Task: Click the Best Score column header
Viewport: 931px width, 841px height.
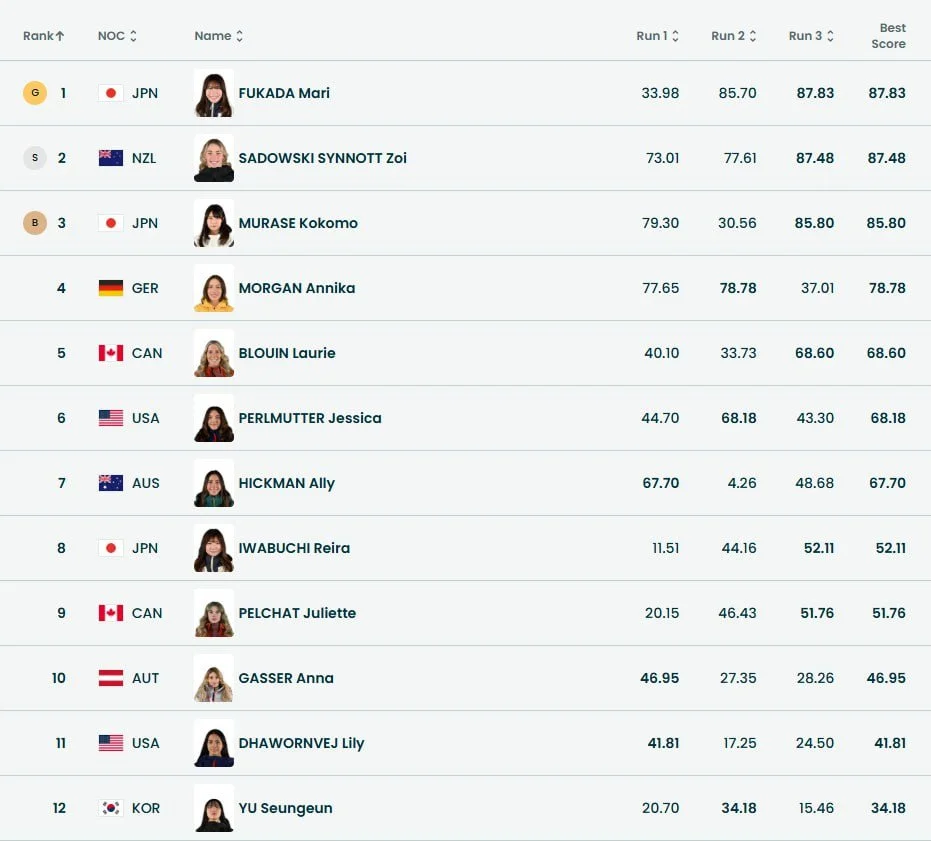Action: 888,36
